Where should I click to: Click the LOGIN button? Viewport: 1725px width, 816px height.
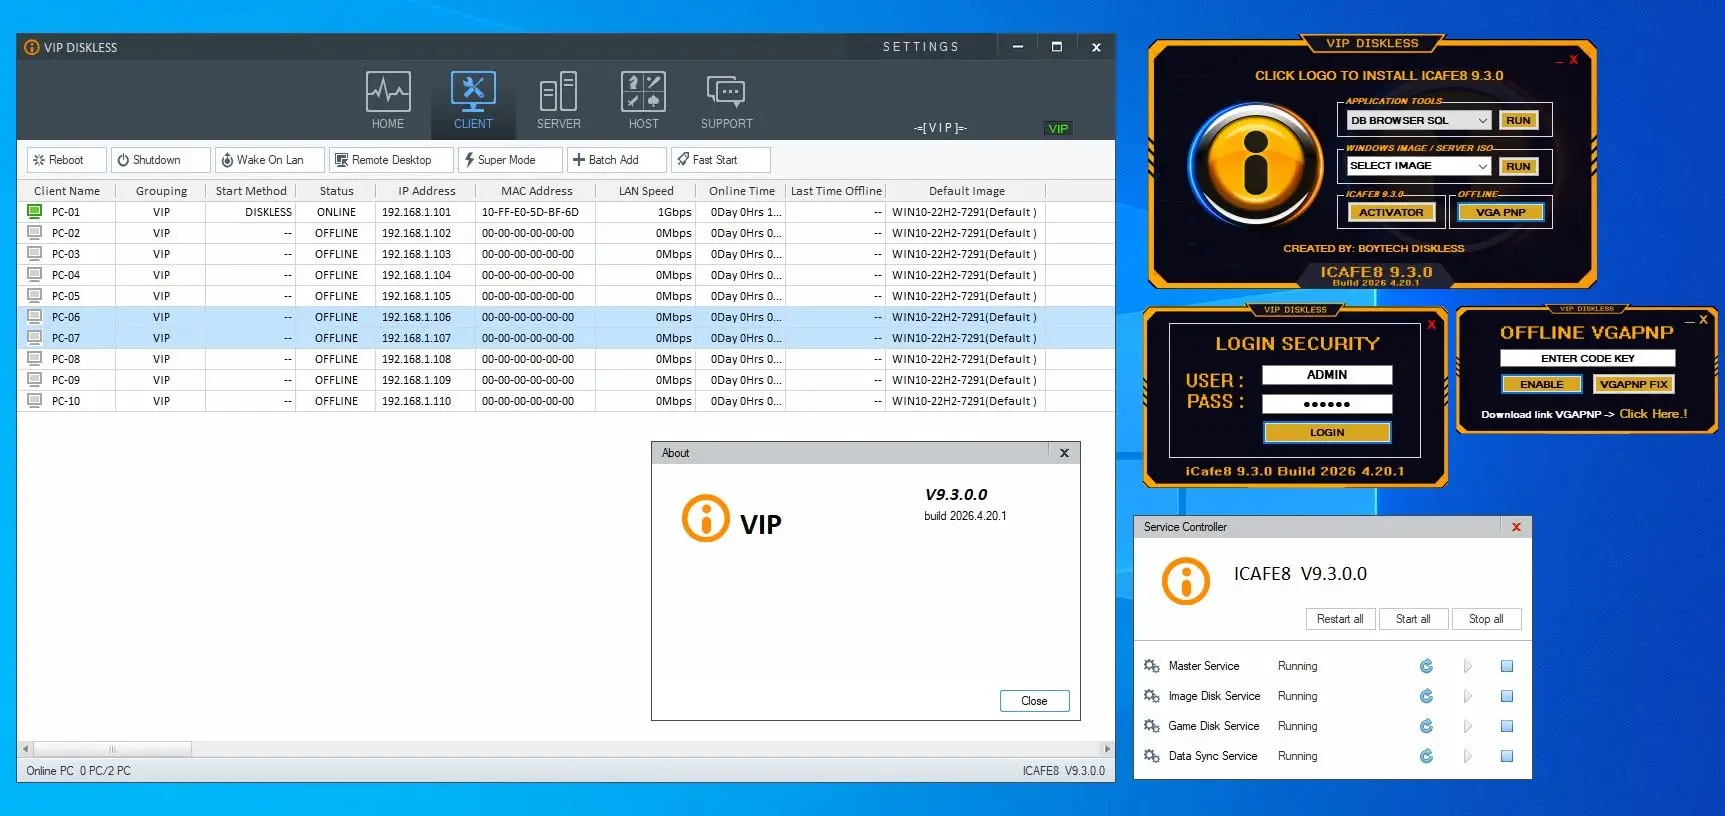pyautogui.click(x=1327, y=432)
